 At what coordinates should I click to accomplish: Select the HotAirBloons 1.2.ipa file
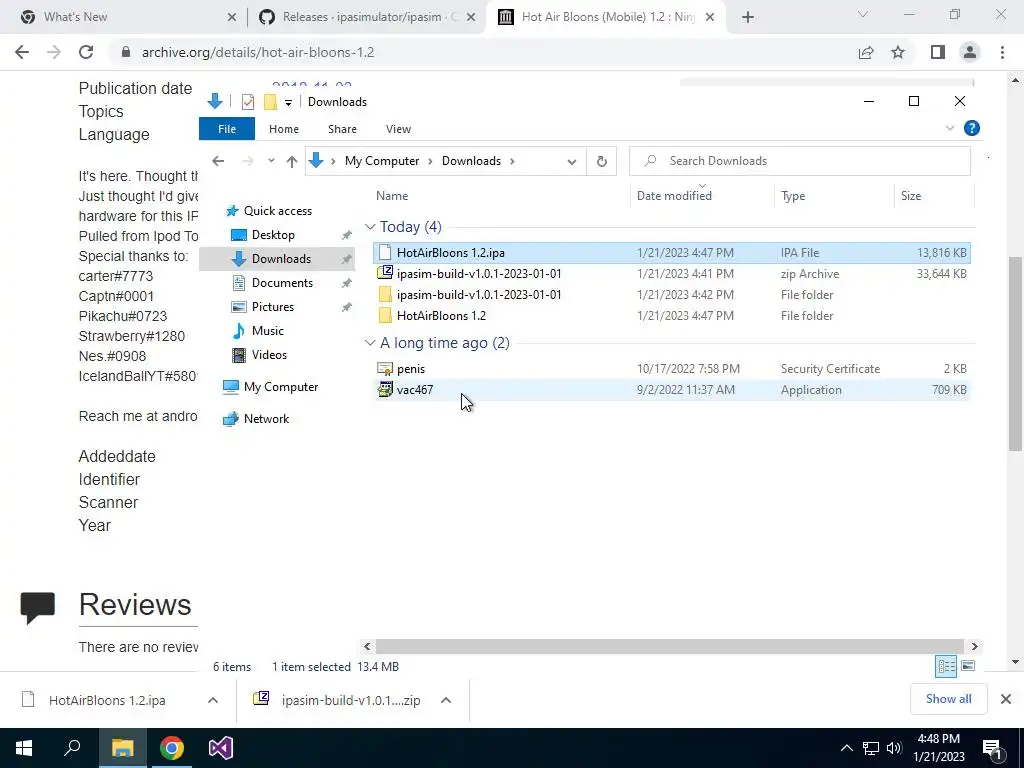671,253
